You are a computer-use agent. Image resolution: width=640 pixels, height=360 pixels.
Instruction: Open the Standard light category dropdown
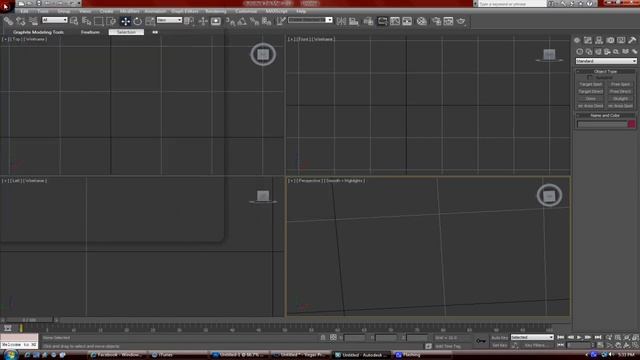[606, 61]
